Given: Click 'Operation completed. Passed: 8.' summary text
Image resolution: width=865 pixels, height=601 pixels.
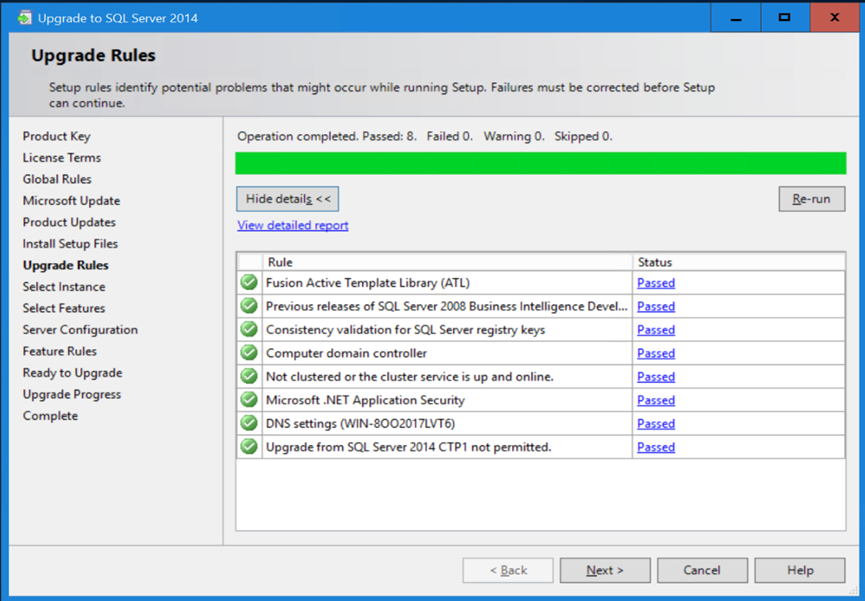Looking at the screenshot, I should pos(327,136).
